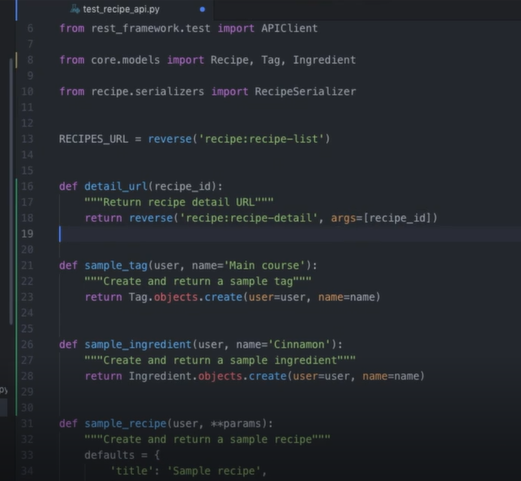Click the sample_recipe function name
The height and width of the screenshot is (481, 521).
[125, 423]
